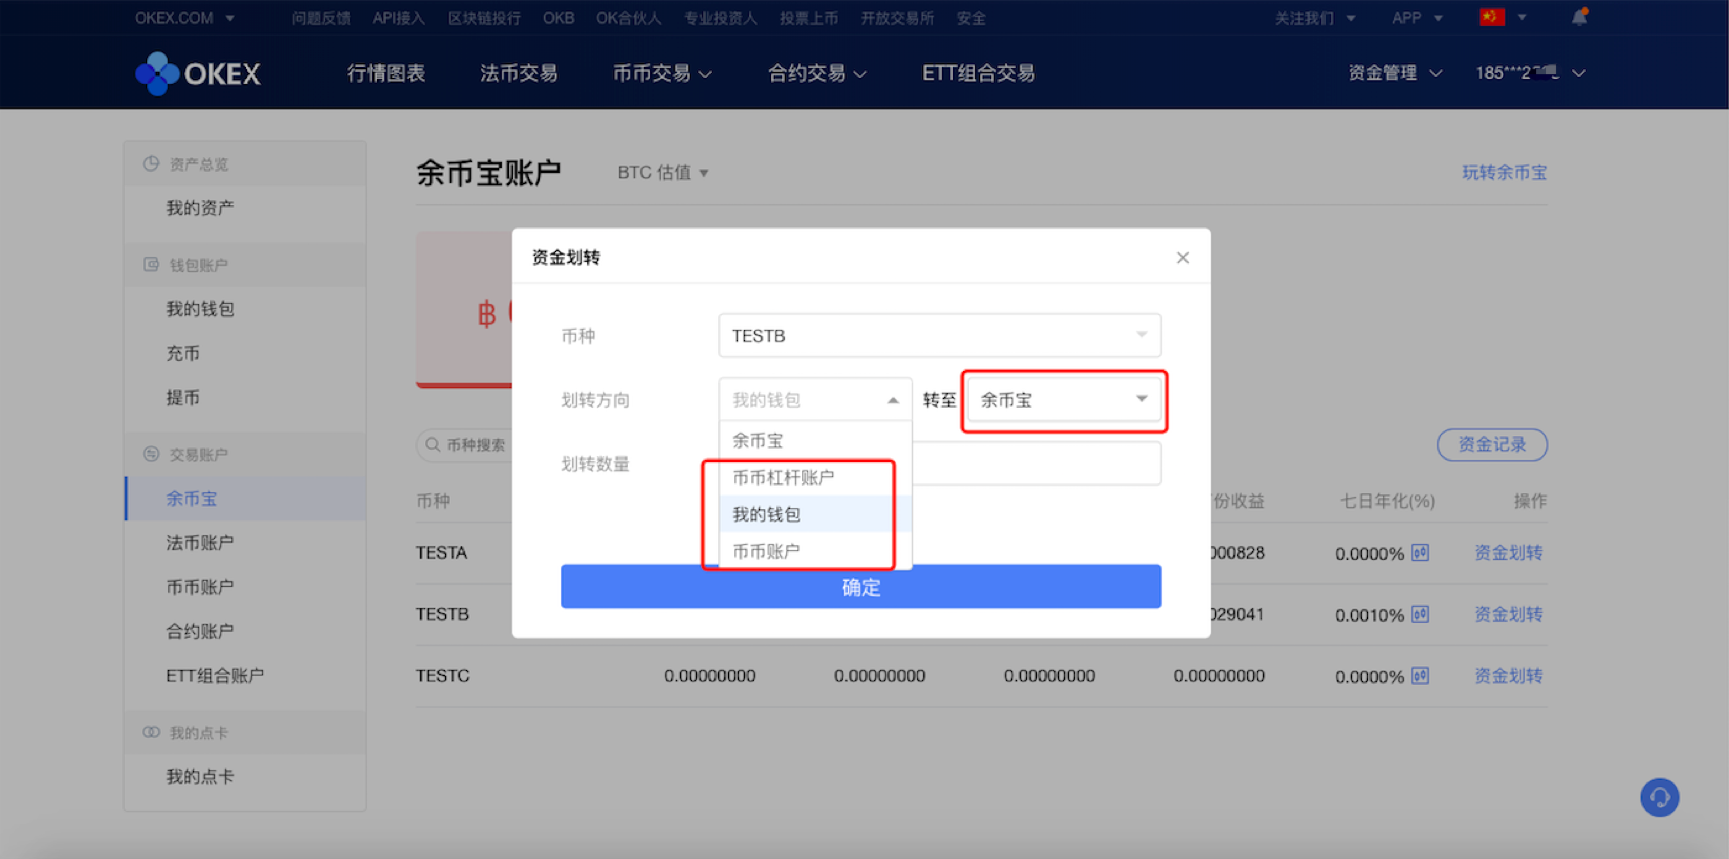The width and height of the screenshot is (1729, 859).
Task: Open 合约账户 in the sidebar
Action: tap(200, 631)
